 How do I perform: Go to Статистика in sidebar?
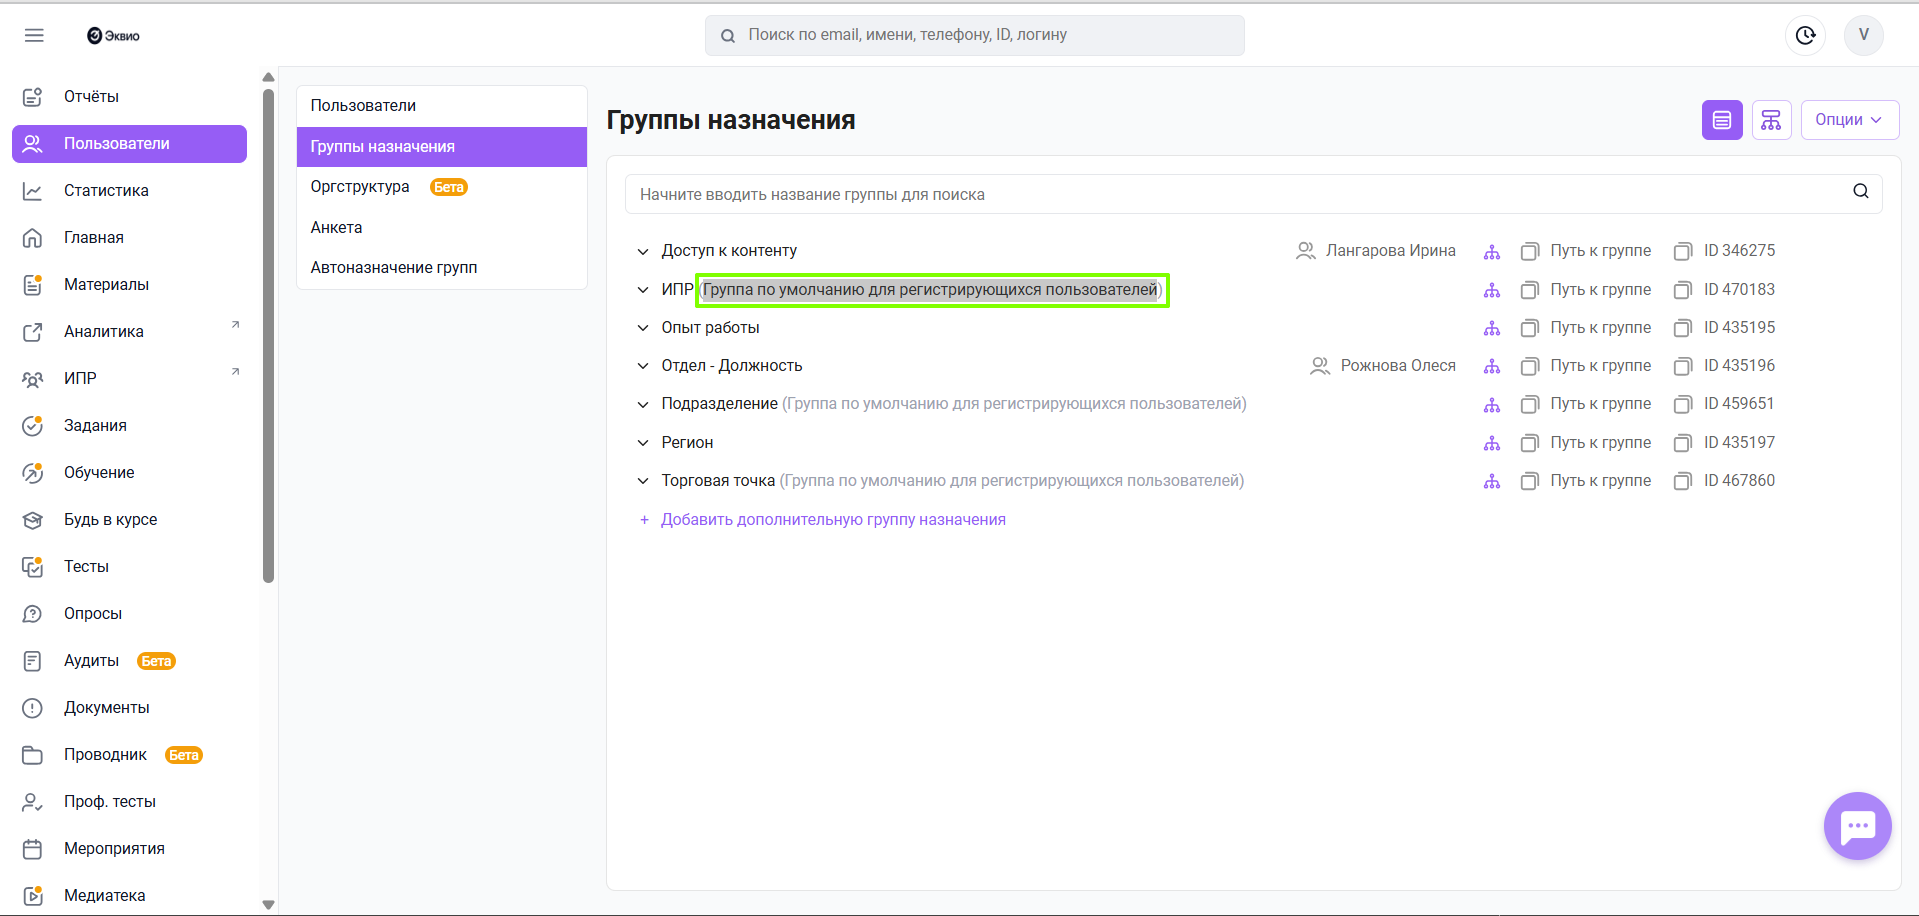106,191
